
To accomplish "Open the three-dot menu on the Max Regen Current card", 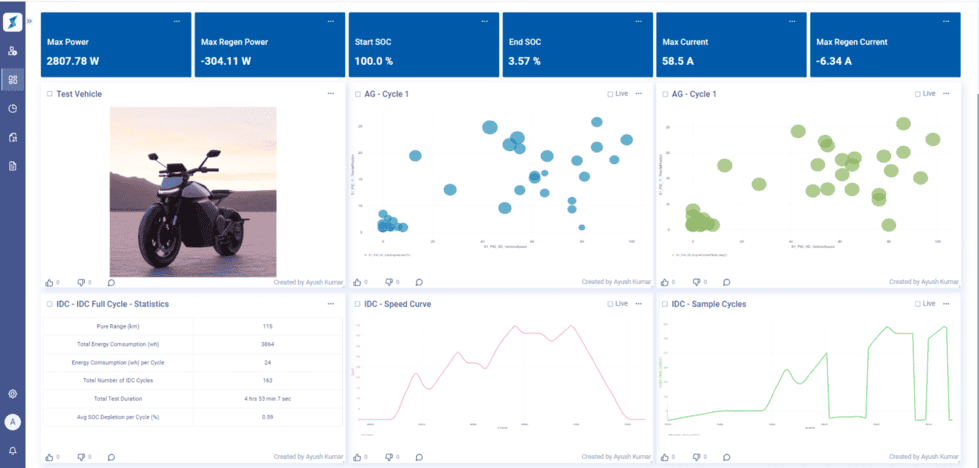I will pyautogui.click(x=946, y=21).
